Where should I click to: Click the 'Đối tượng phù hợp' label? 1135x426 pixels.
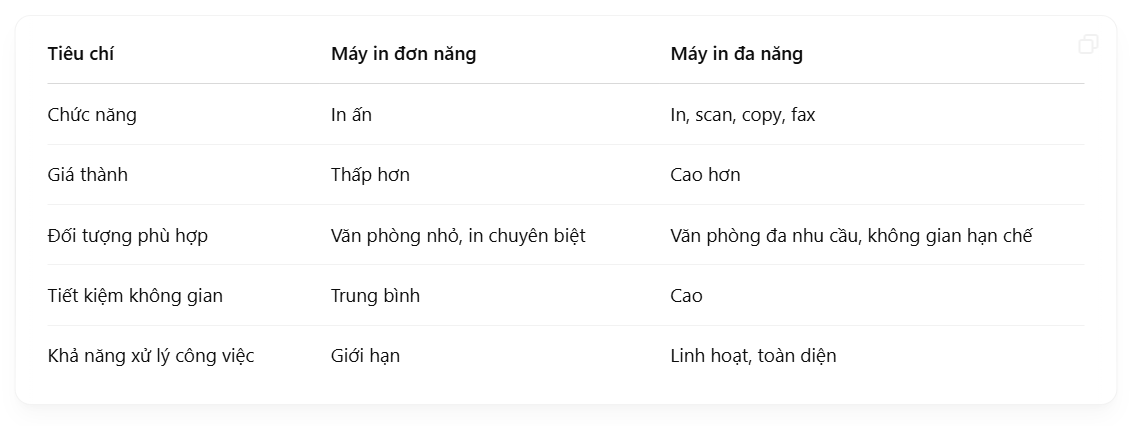pyautogui.click(x=127, y=236)
